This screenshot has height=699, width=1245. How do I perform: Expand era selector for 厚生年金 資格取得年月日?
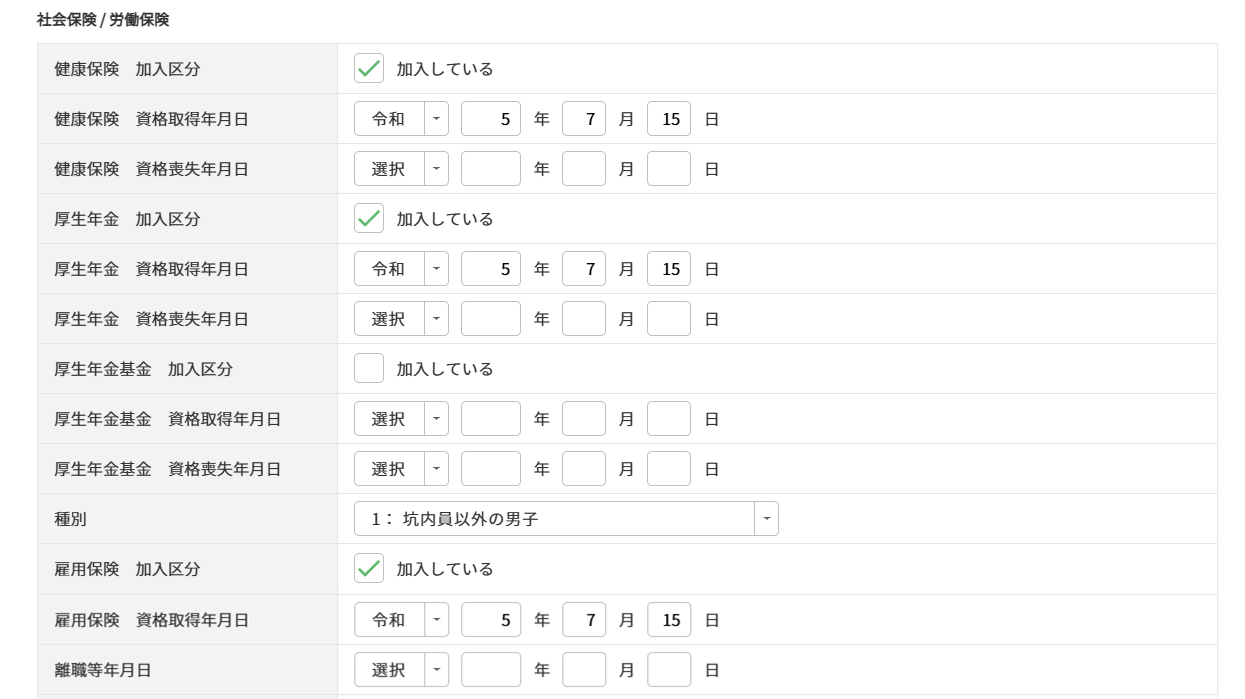pos(401,269)
